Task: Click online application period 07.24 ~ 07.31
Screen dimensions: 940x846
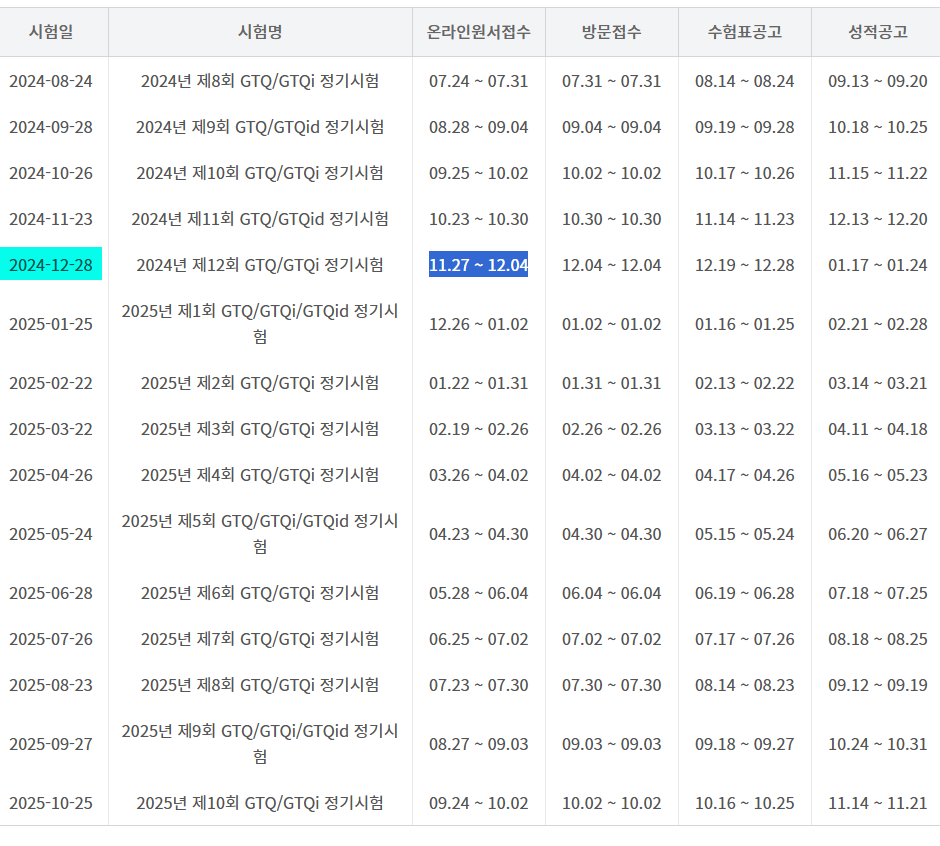Action: 478,81
